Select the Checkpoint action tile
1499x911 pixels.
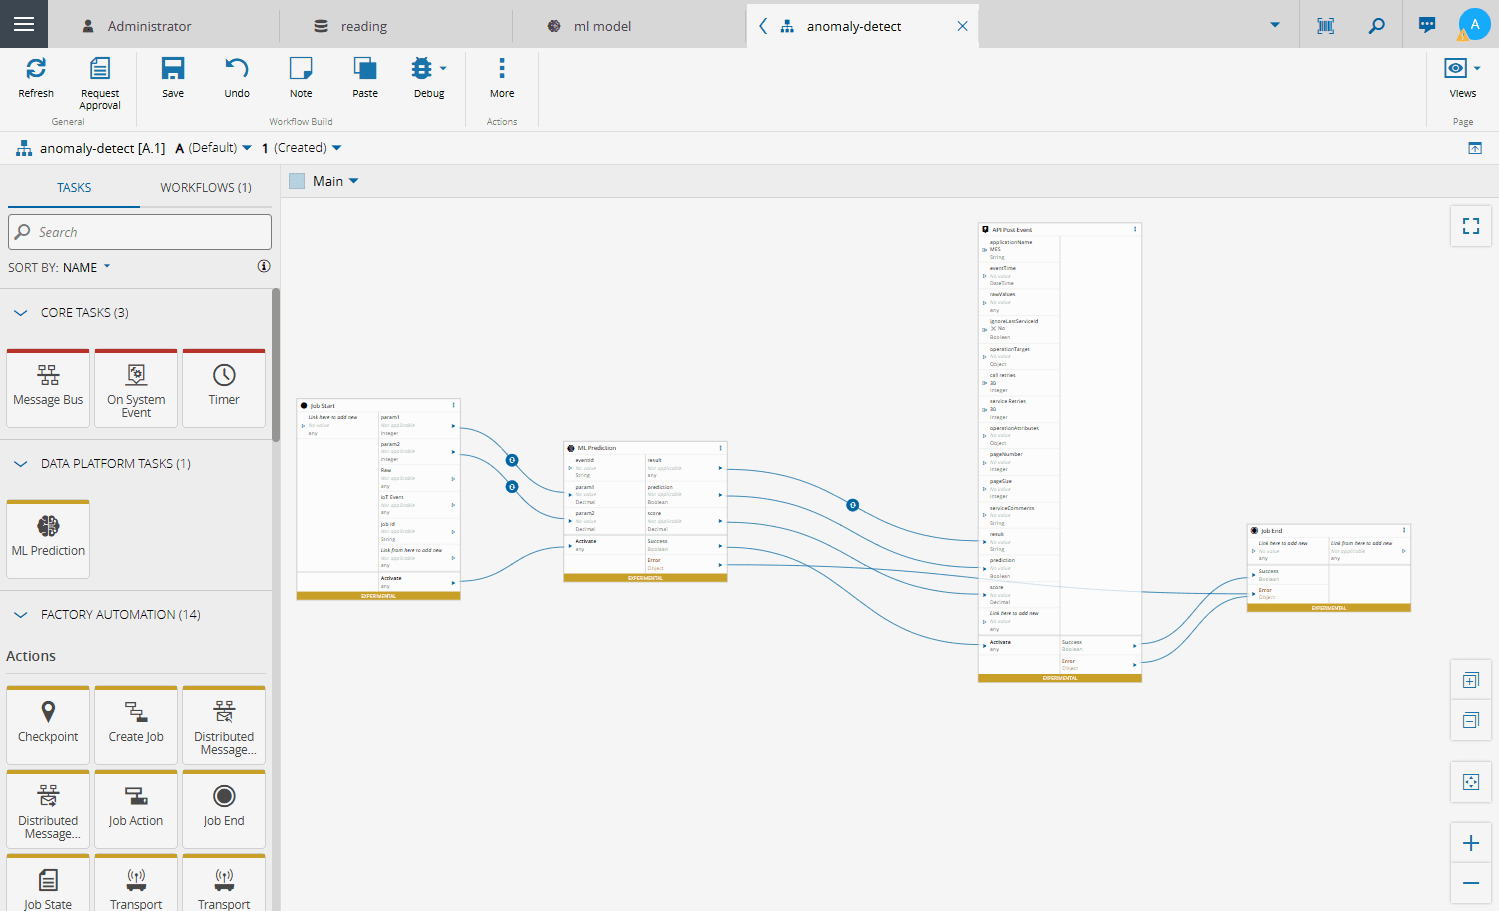pos(48,724)
